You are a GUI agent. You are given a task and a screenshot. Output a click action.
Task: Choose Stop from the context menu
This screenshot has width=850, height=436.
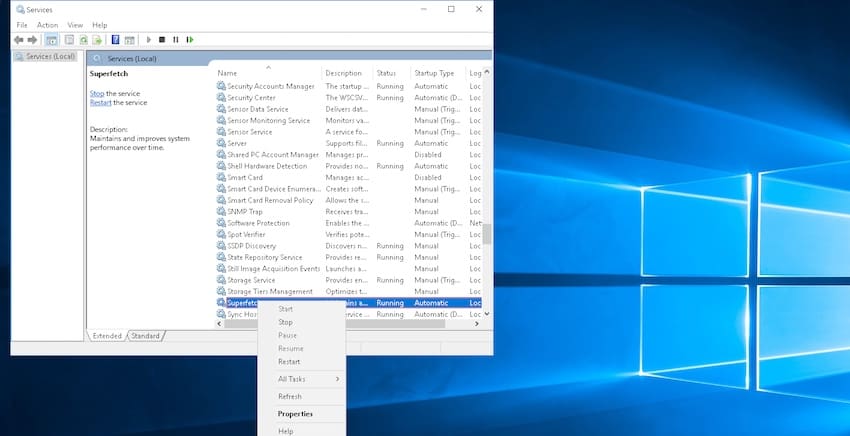[301, 322]
